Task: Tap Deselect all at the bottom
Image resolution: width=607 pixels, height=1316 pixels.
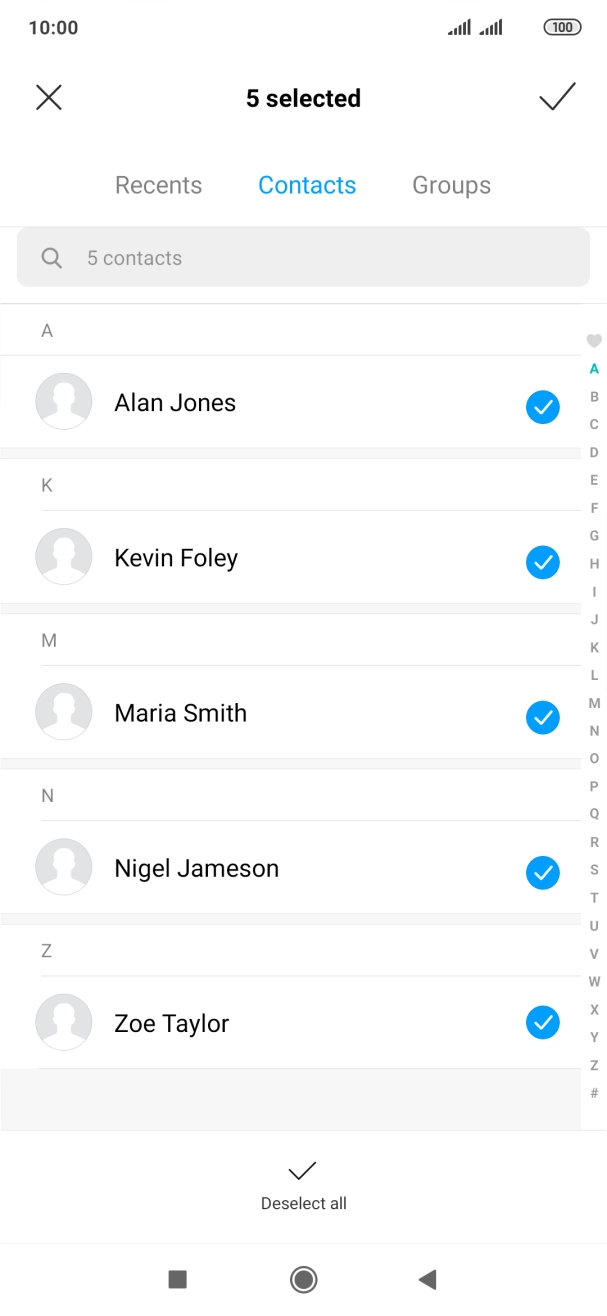Action: coord(303,1186)
